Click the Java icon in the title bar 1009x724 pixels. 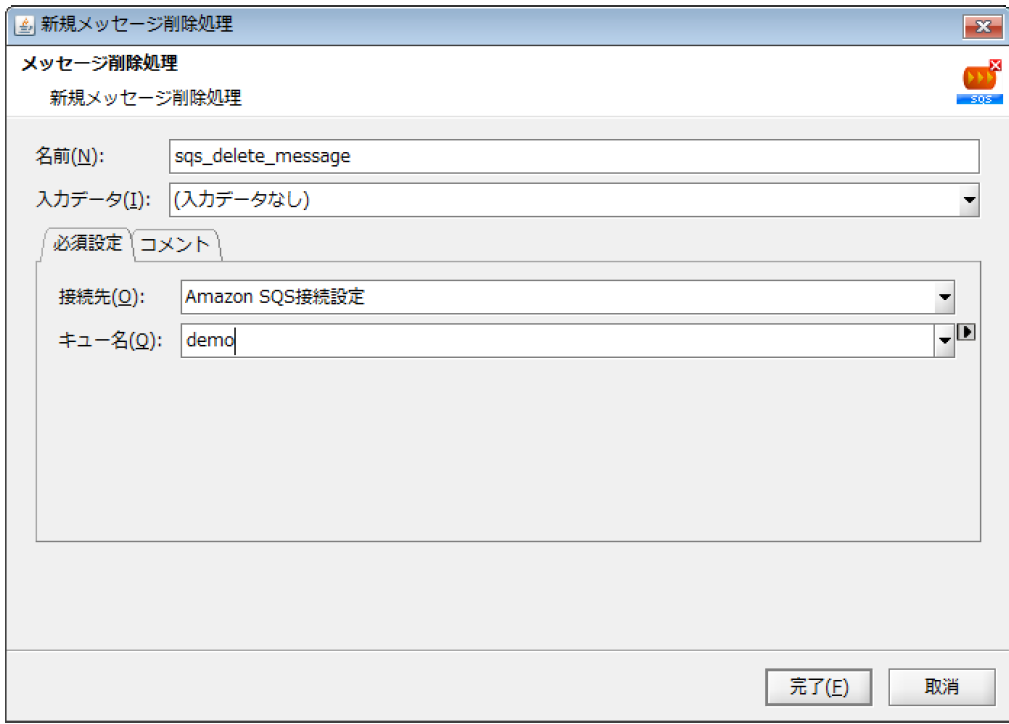(x=26, y=22)
